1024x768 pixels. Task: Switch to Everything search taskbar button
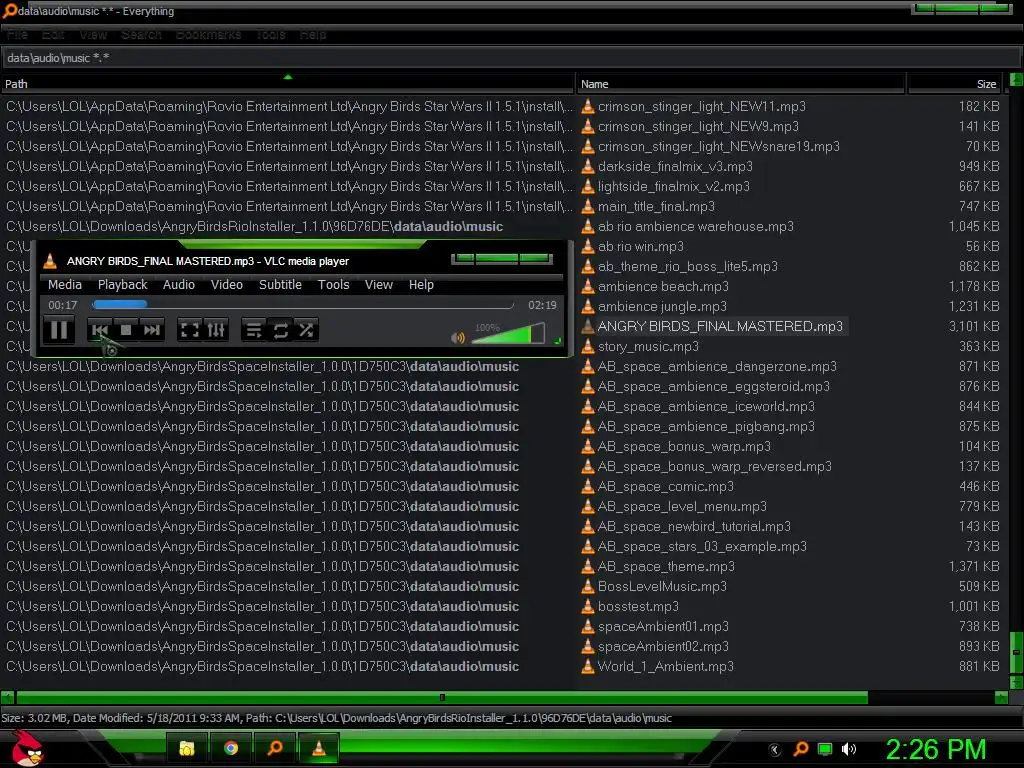point(275,748)
